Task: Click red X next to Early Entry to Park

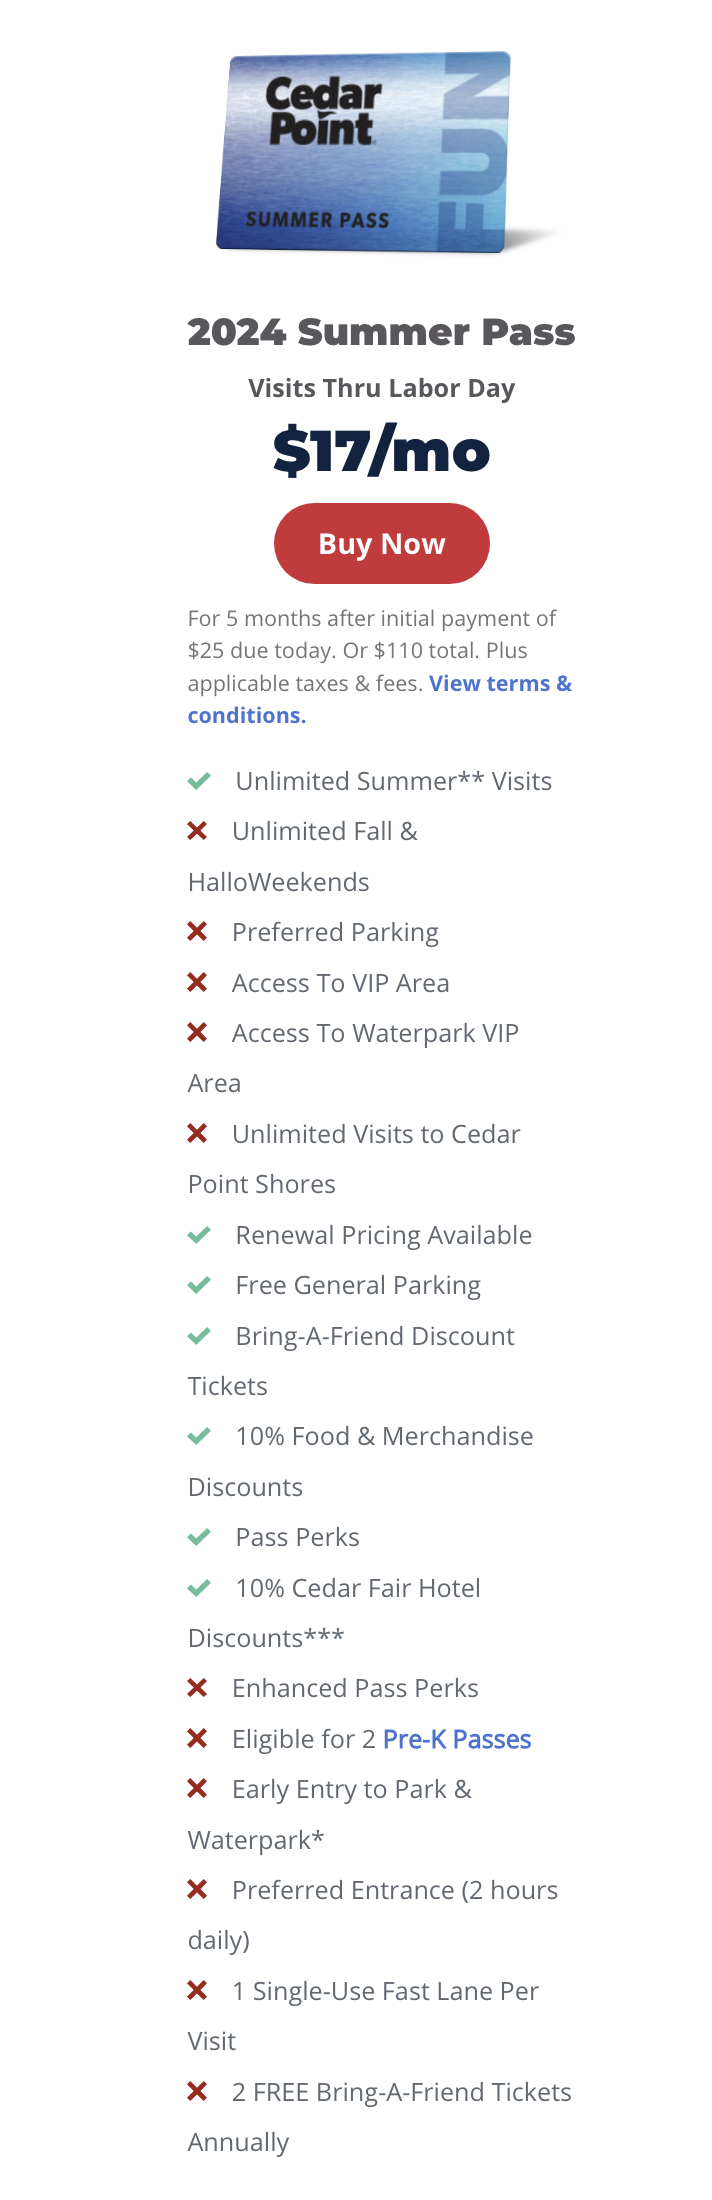Action: coord(197,1789)
